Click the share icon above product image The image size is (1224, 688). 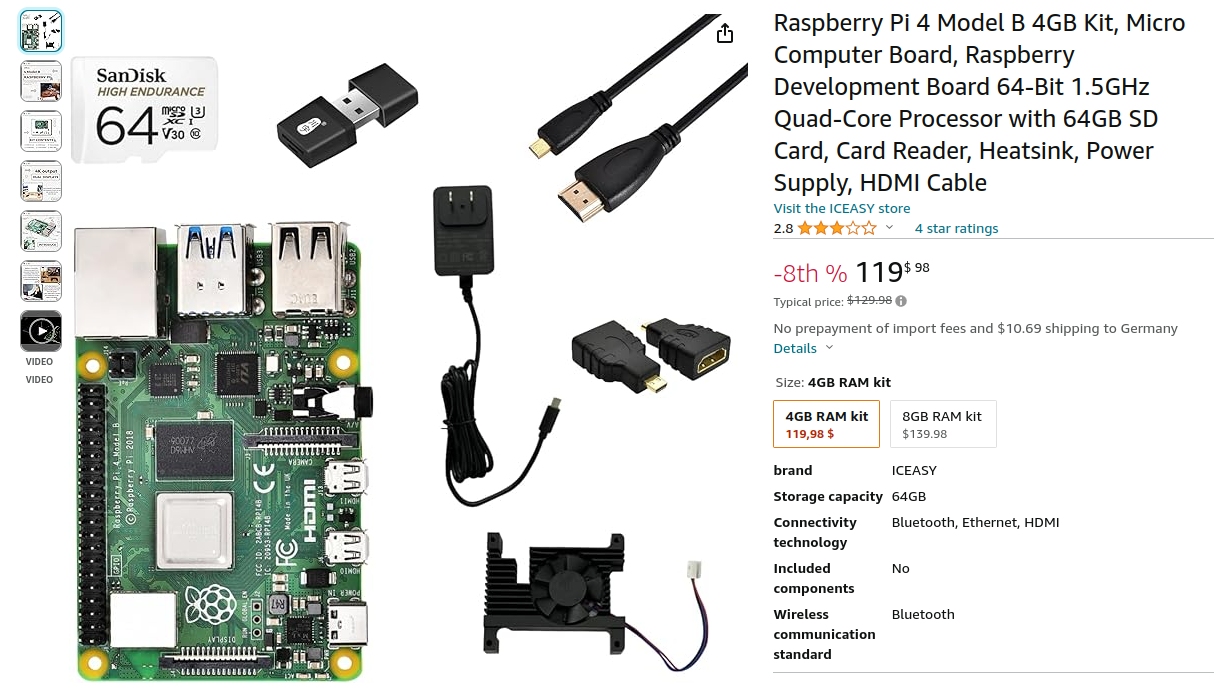click(x=725, y=34)
